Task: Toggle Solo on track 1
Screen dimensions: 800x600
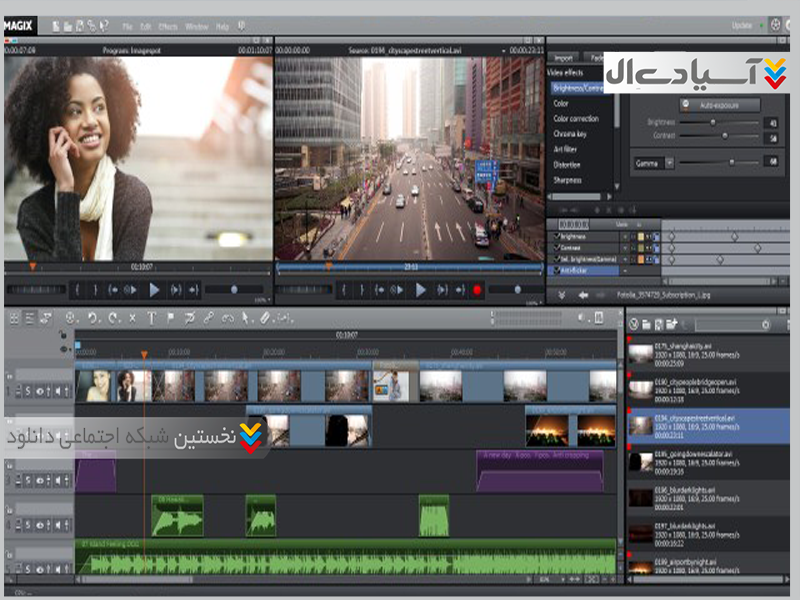Action: click(29, 391)
